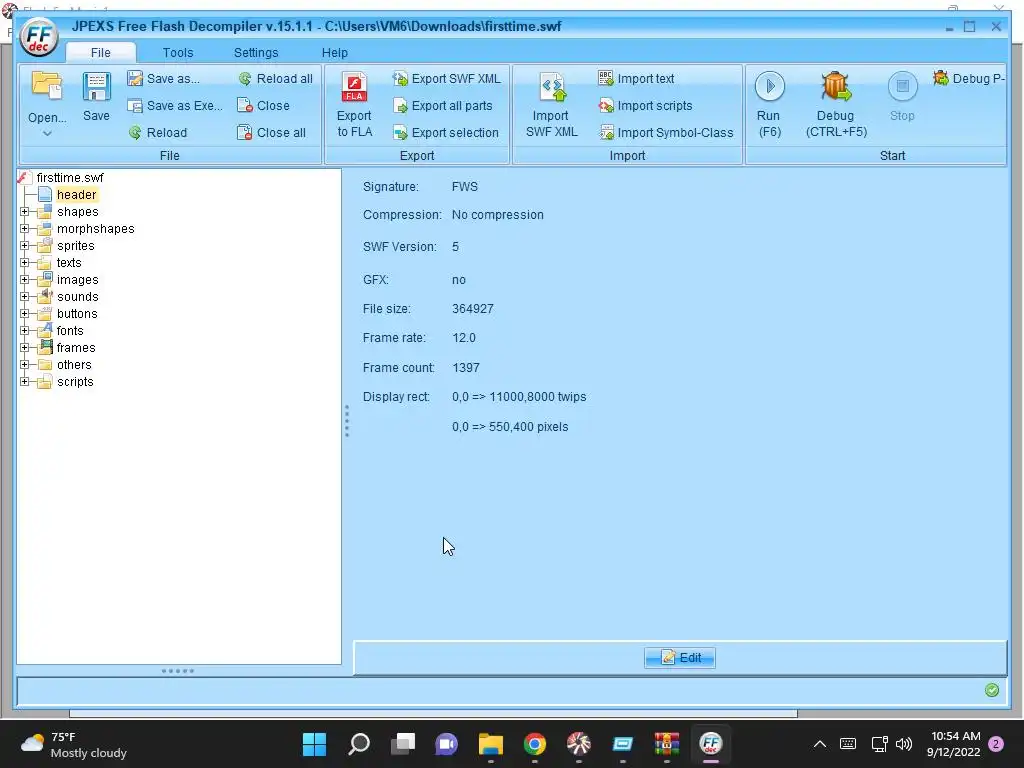Expand the others tree node
The image size is (1024, 768).
click(25, 364)
